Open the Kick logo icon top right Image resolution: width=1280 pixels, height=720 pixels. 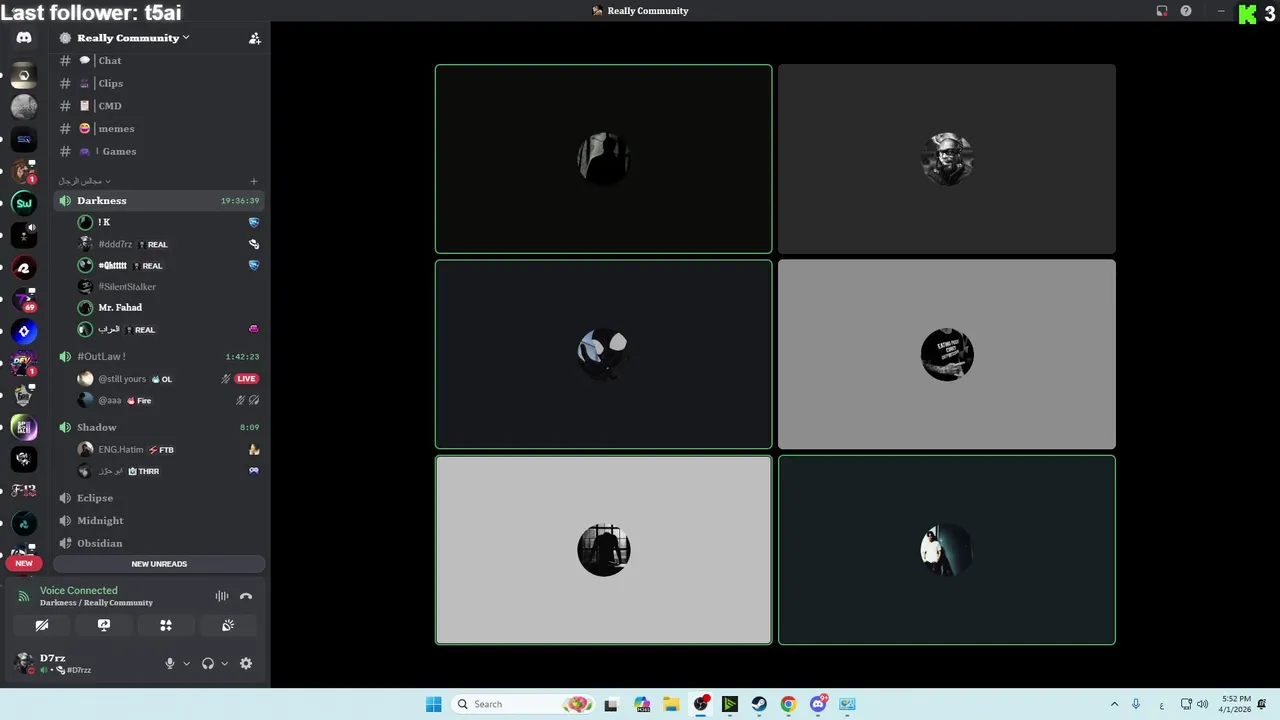pyautogui.click(x=1247, y=14)
